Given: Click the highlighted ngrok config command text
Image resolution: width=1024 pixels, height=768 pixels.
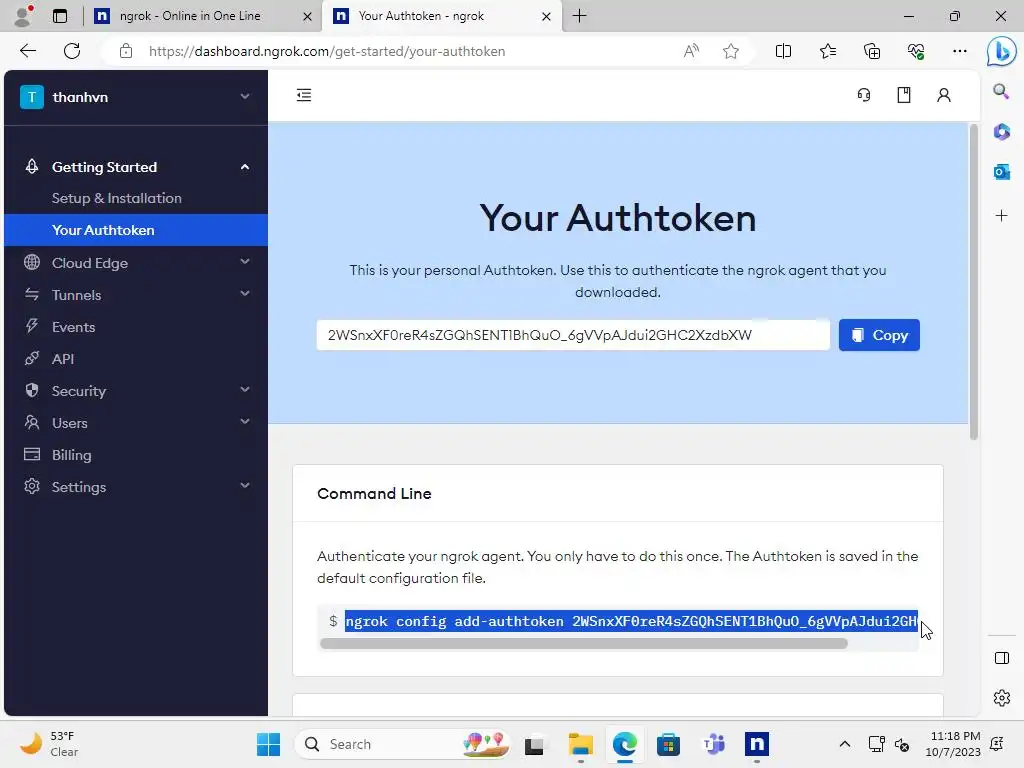Looking at the screenshot, I should pos(631,621).
